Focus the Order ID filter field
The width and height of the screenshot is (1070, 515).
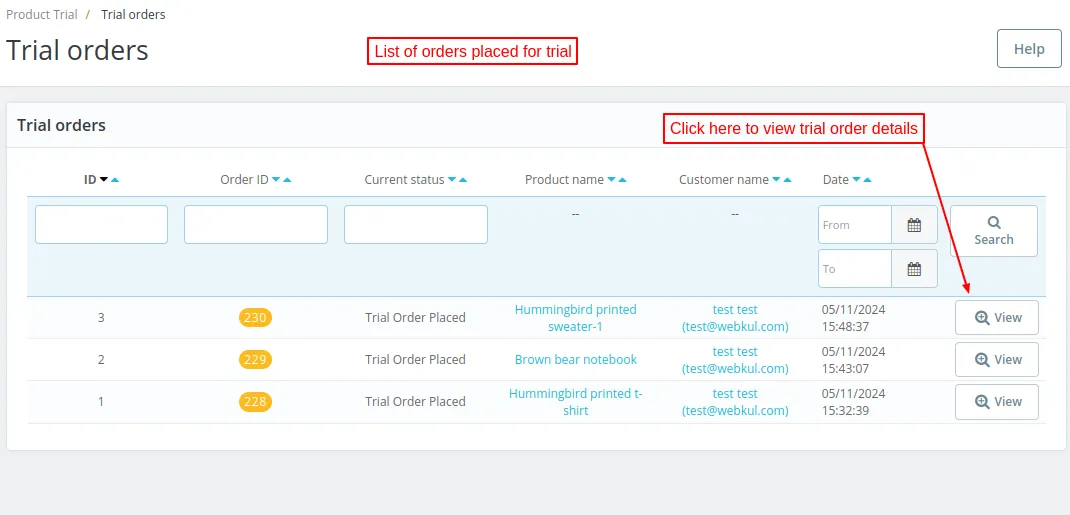click(x=255, y=225)
